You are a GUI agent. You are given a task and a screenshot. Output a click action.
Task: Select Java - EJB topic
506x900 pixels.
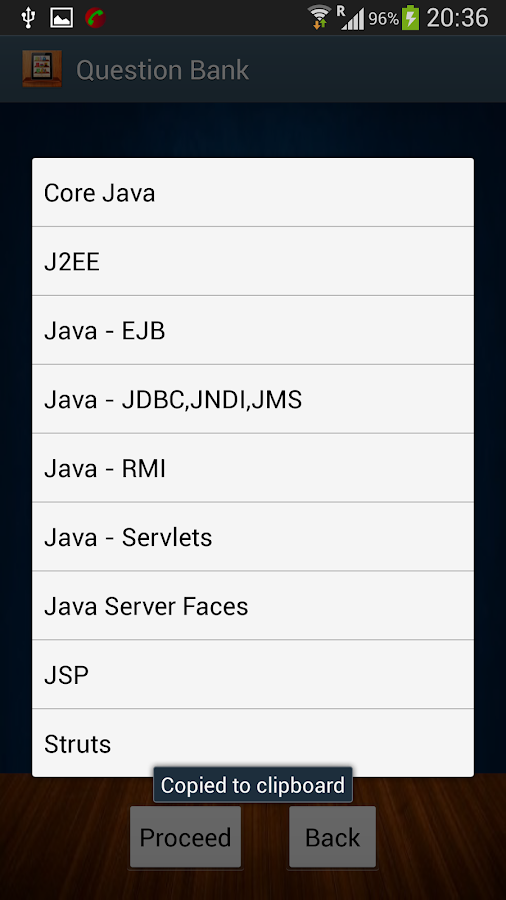coord(253,331)
